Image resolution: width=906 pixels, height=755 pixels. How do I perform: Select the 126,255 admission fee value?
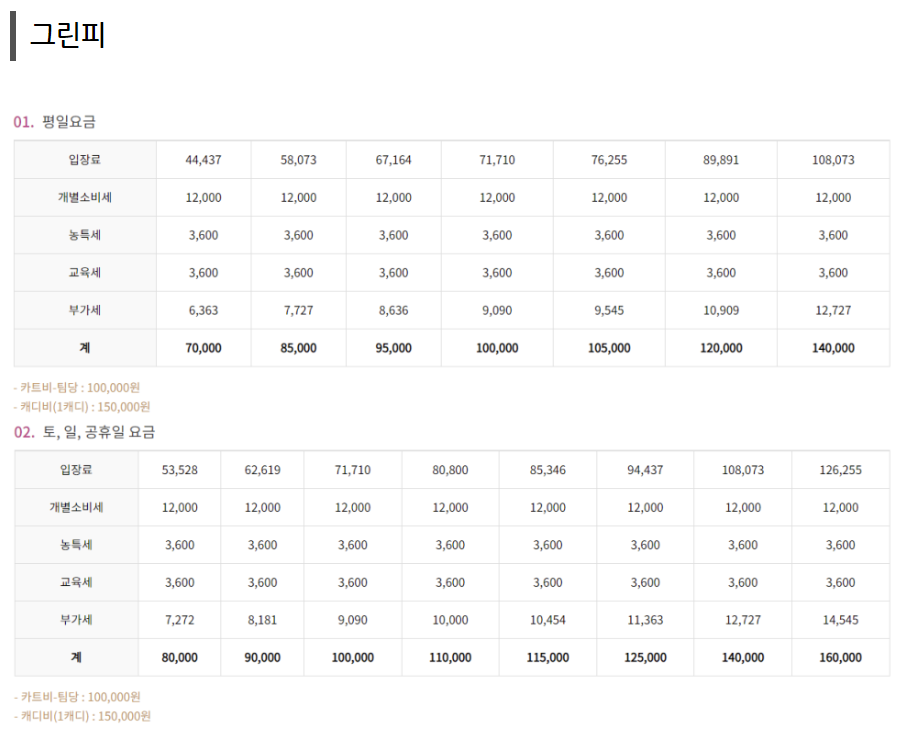click(x=841, y=470)
